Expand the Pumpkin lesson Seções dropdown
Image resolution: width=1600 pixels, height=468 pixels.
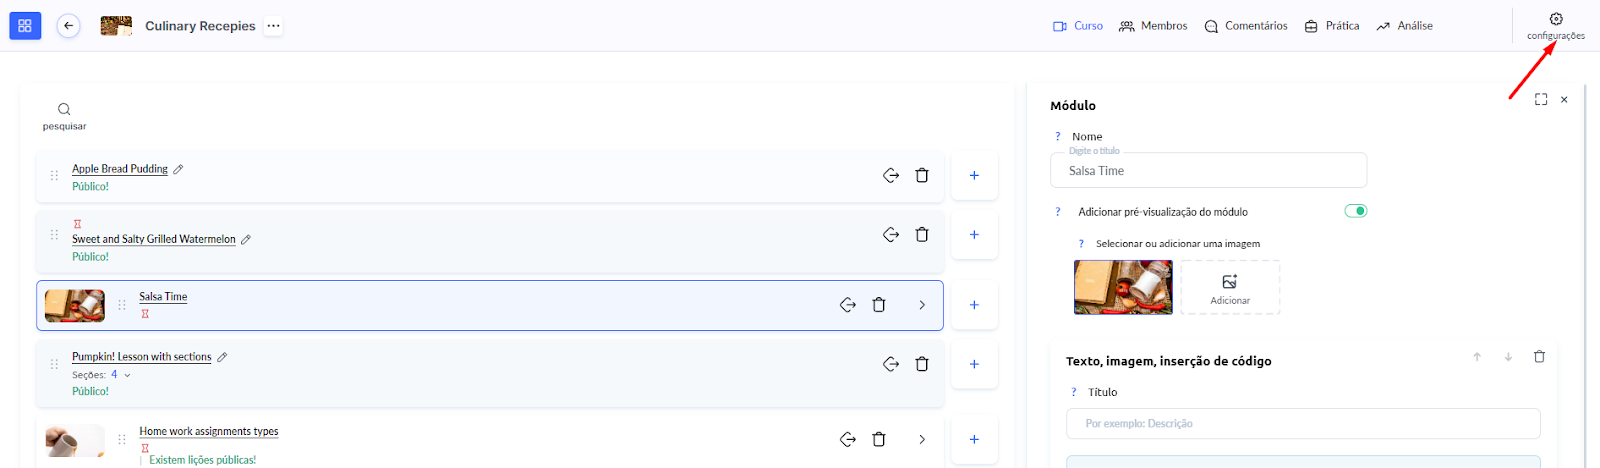tap(127, 375)
